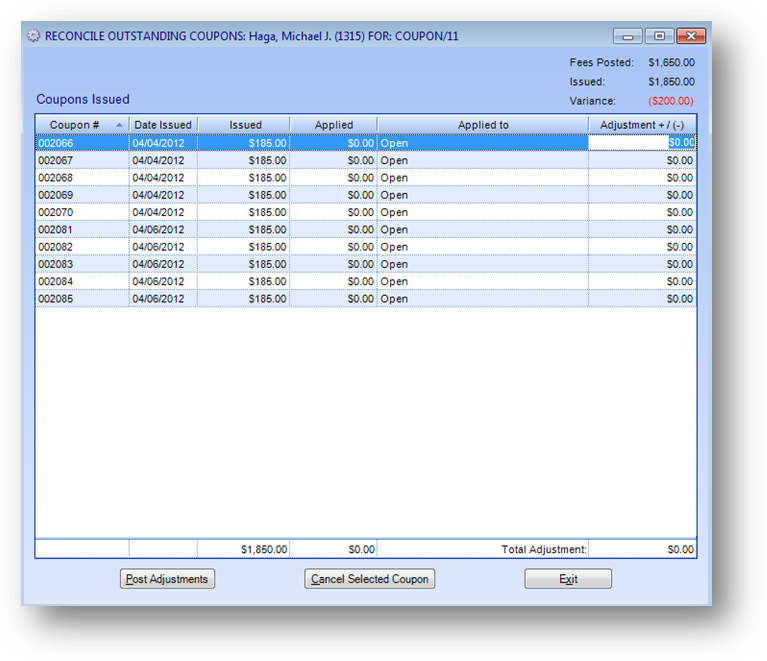Edit adjustment field for coupon 002066
The height and width of the screenshot is (661, 767).
(642, 142)
